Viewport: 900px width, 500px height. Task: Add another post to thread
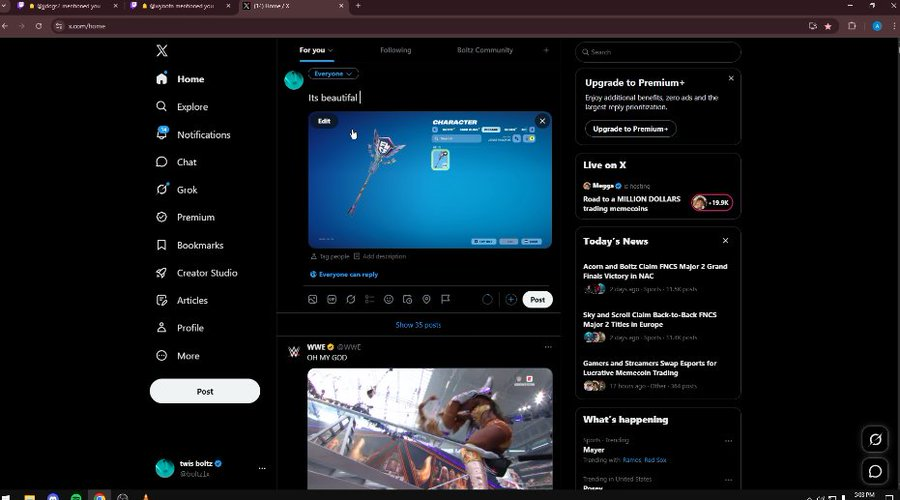(x=511, y=300)
